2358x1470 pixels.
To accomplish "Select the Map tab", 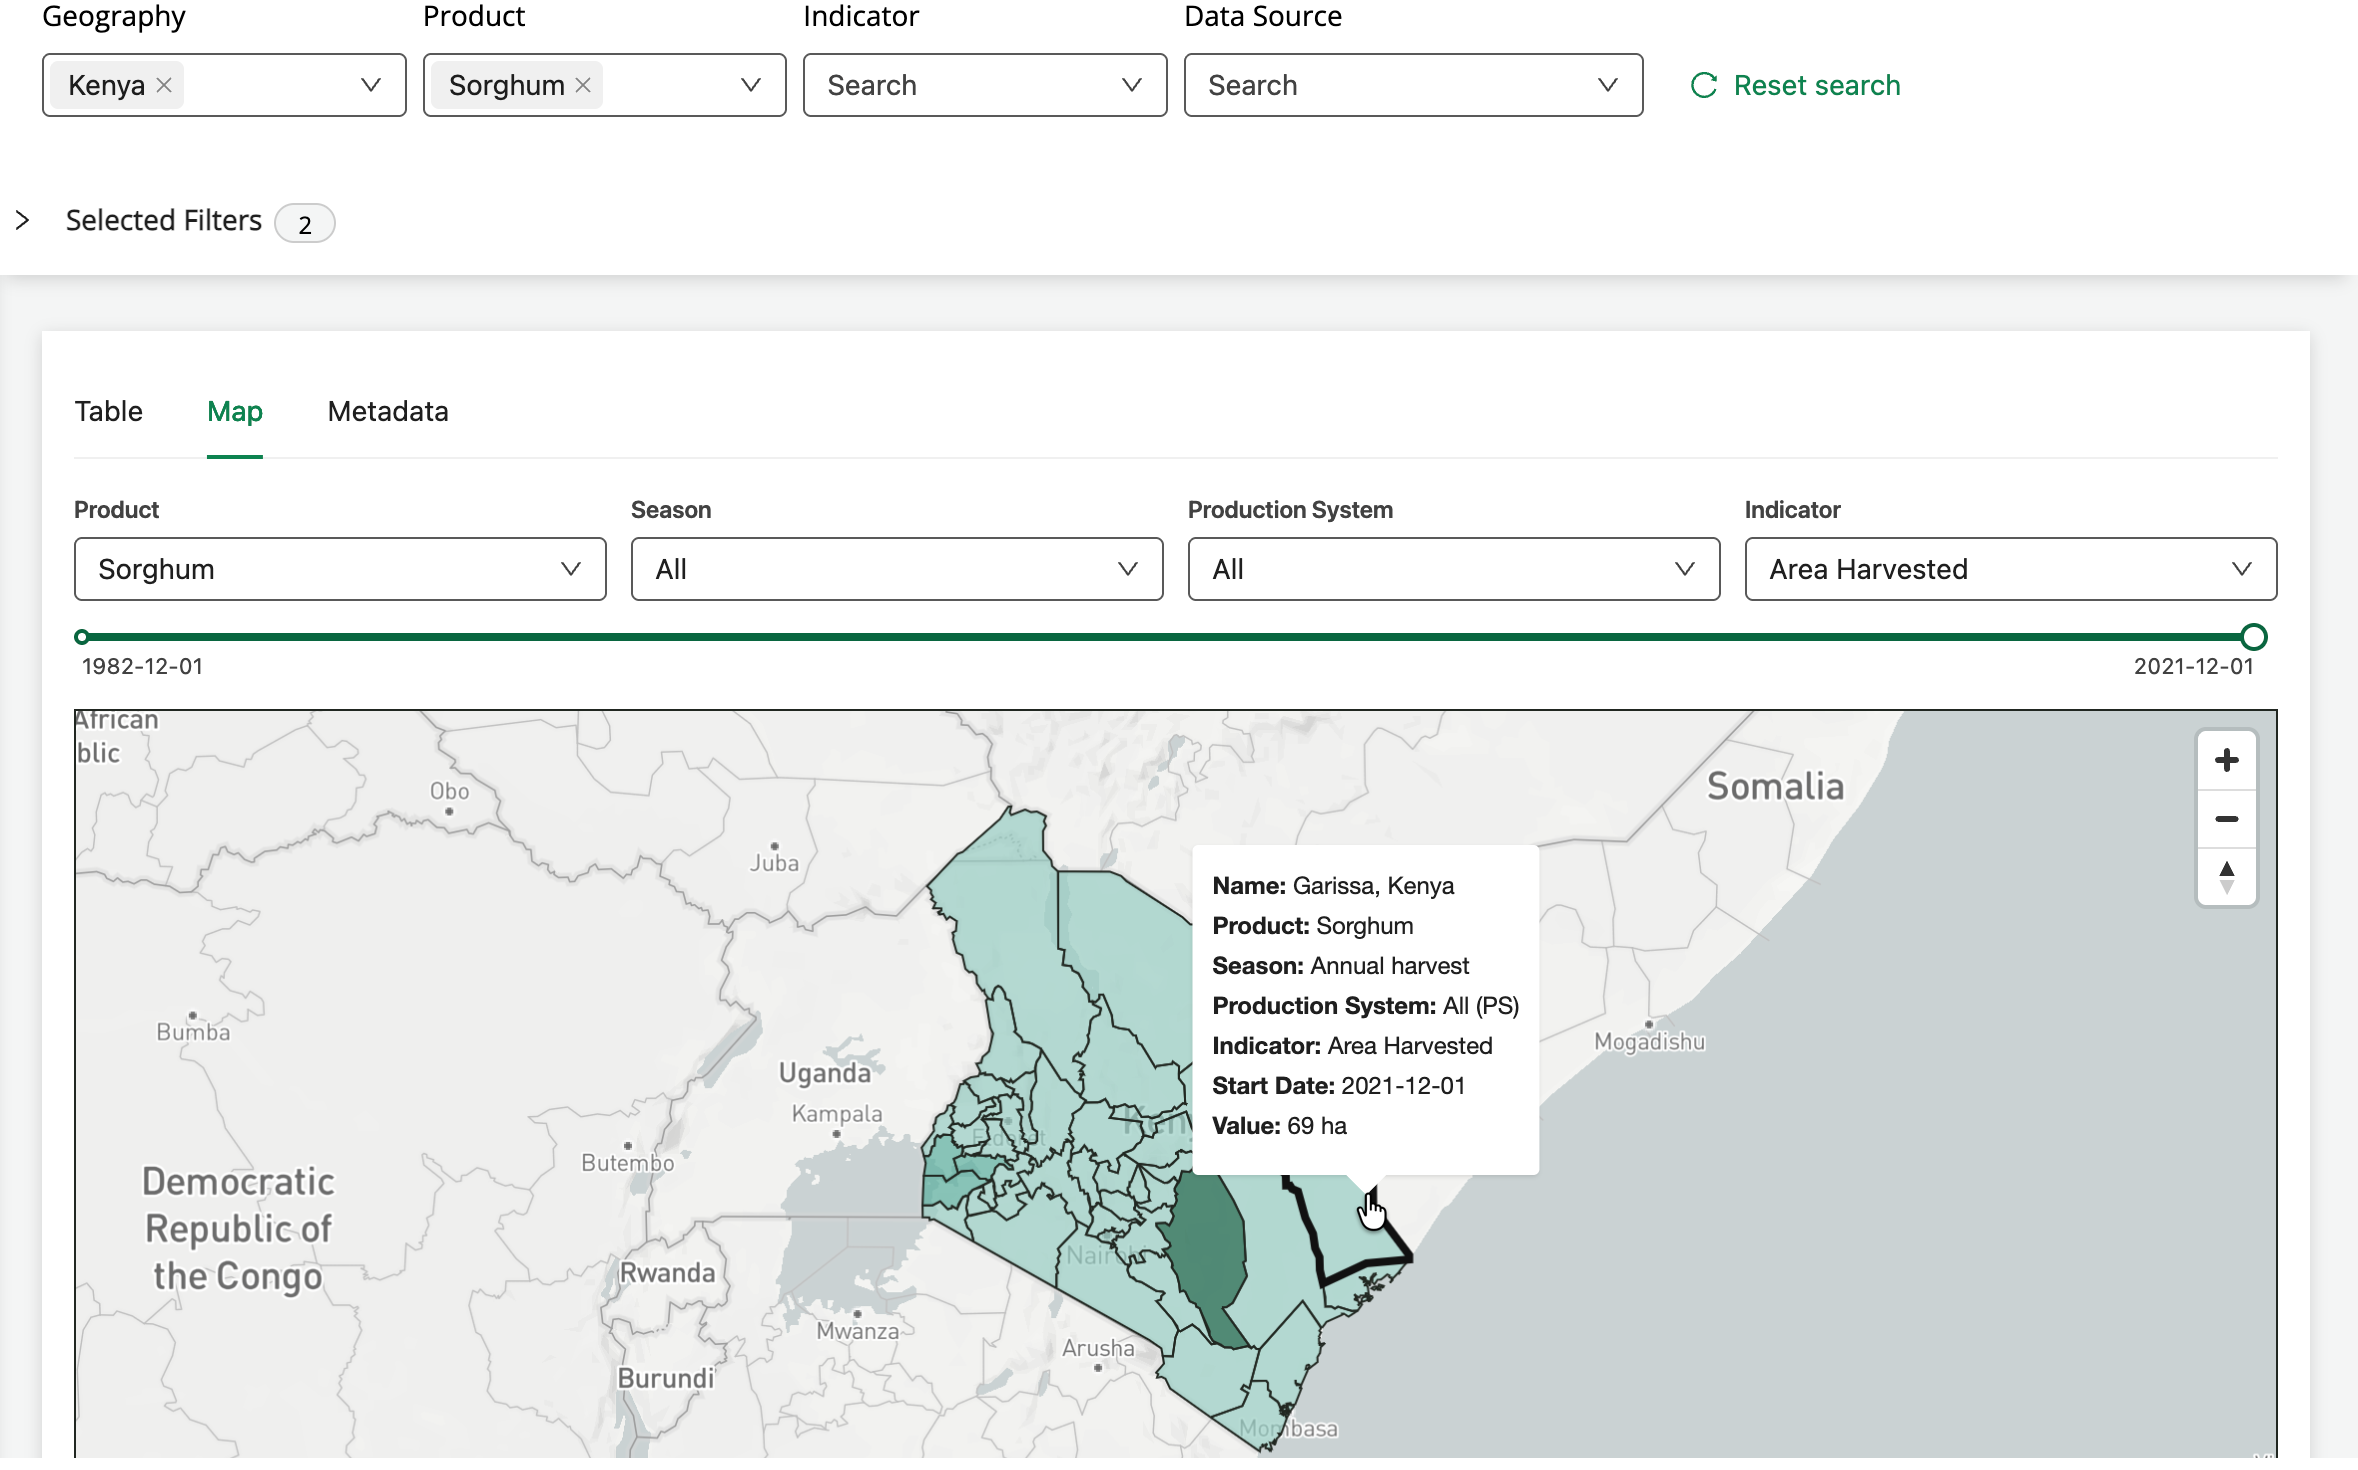I will pos(235,412).
